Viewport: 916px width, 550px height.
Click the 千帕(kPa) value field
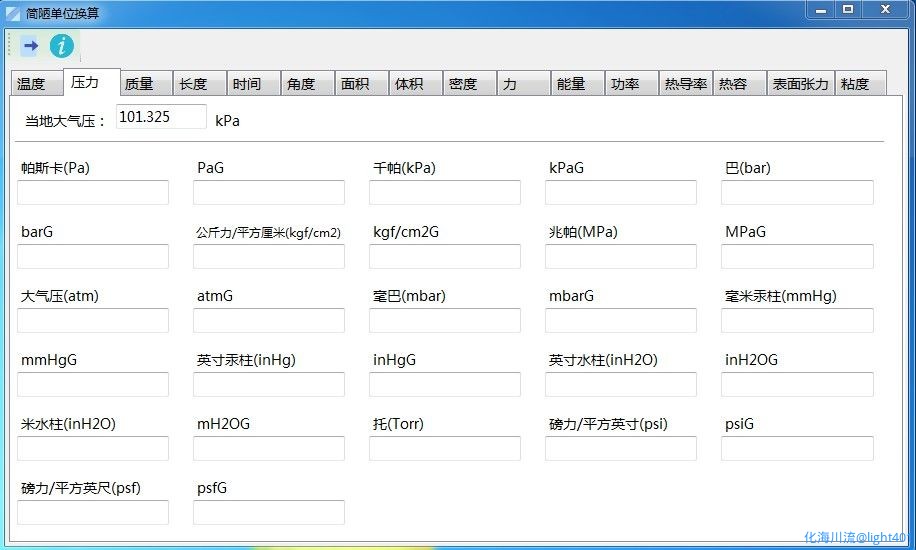[x=445, y=193]
